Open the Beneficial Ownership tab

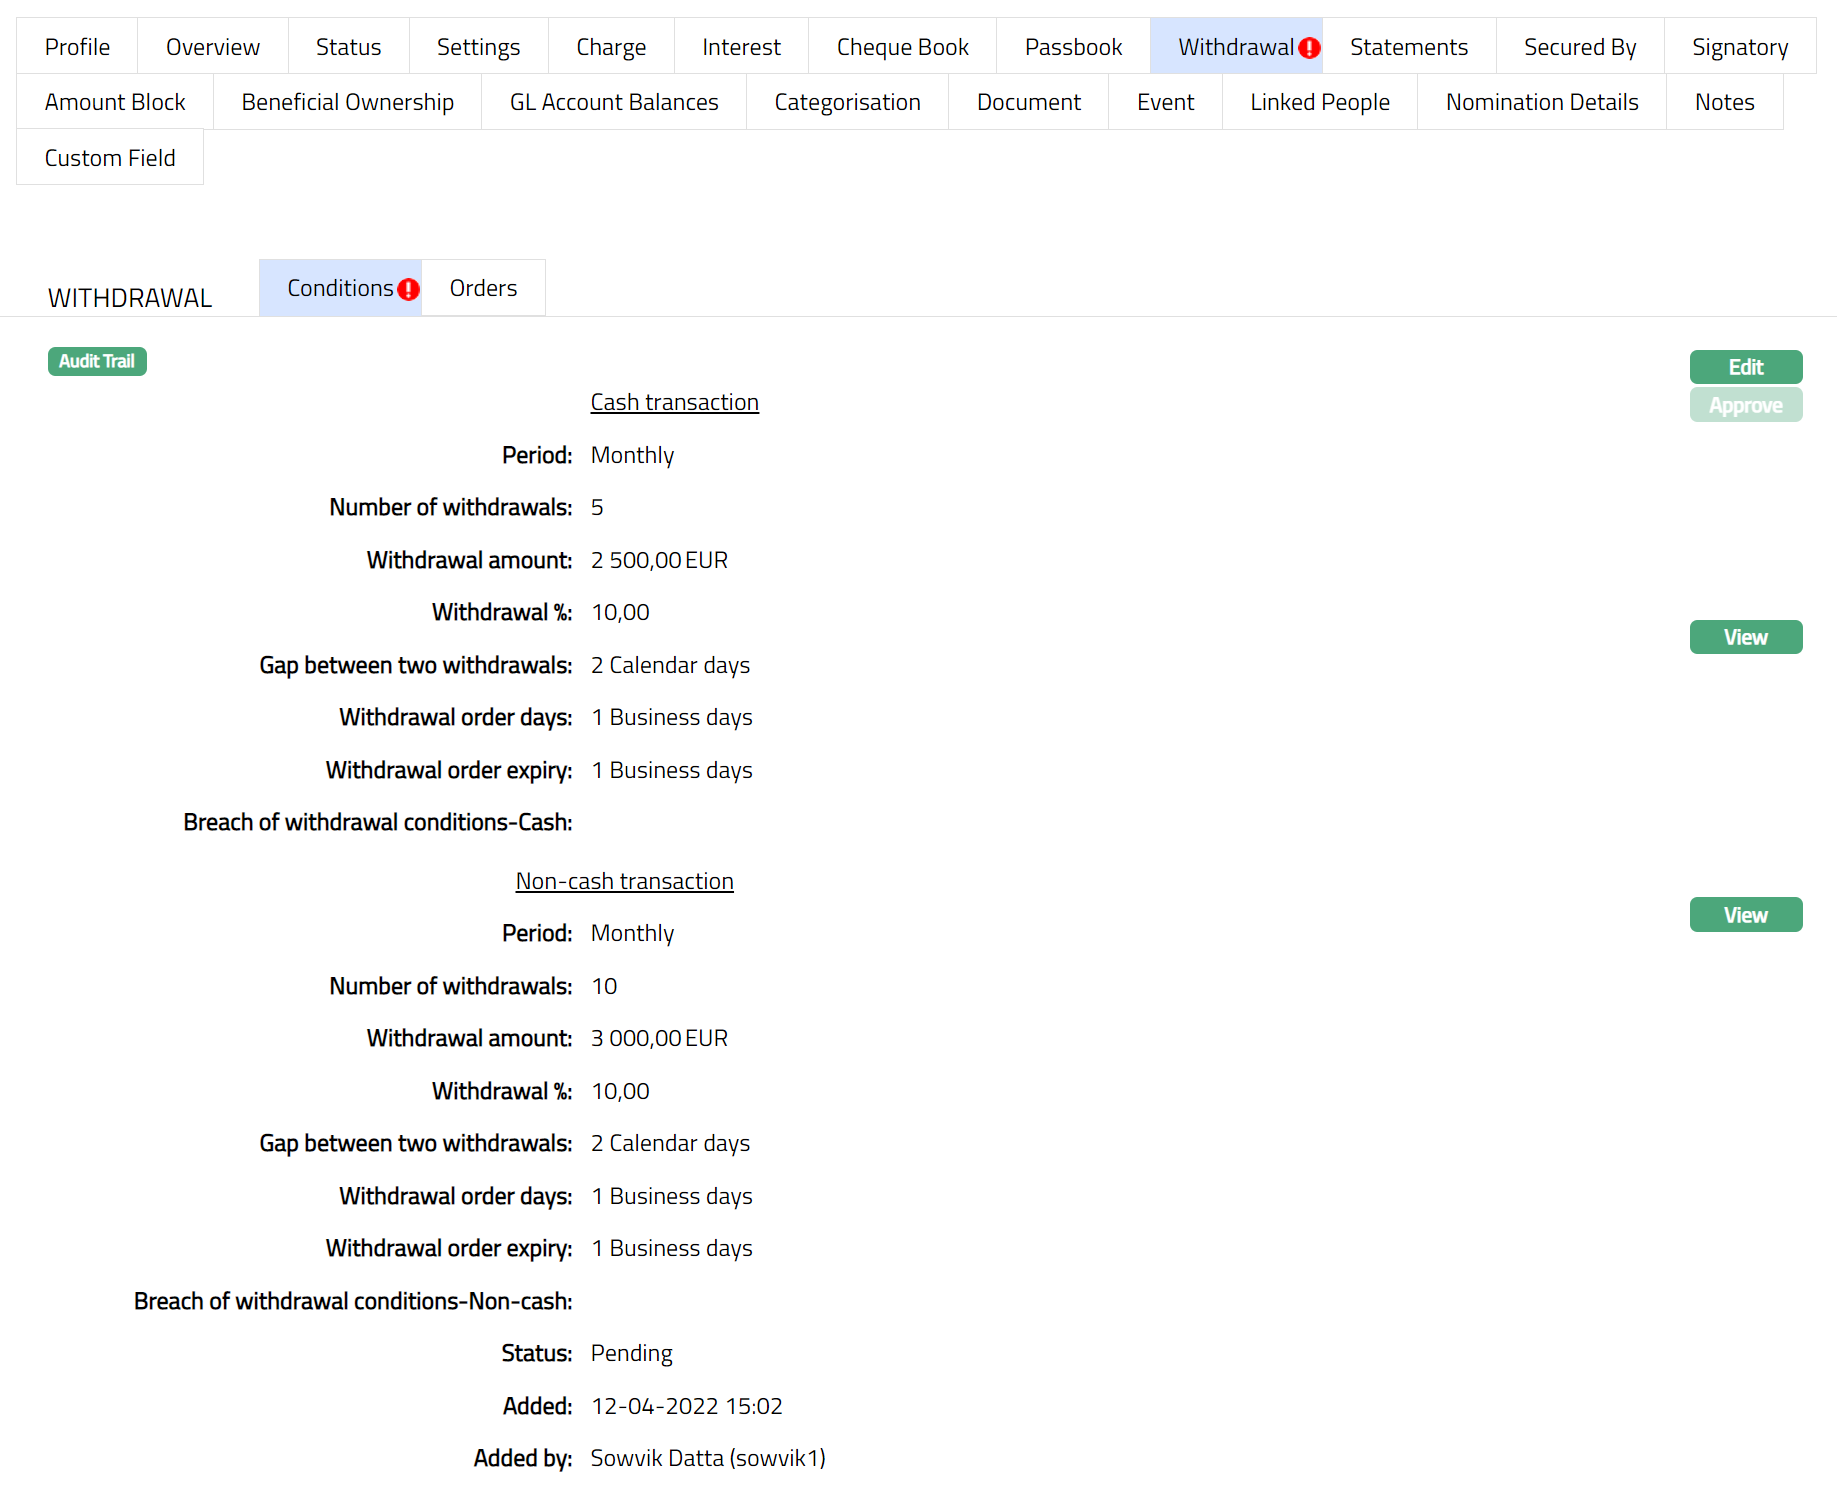[347, 102]
